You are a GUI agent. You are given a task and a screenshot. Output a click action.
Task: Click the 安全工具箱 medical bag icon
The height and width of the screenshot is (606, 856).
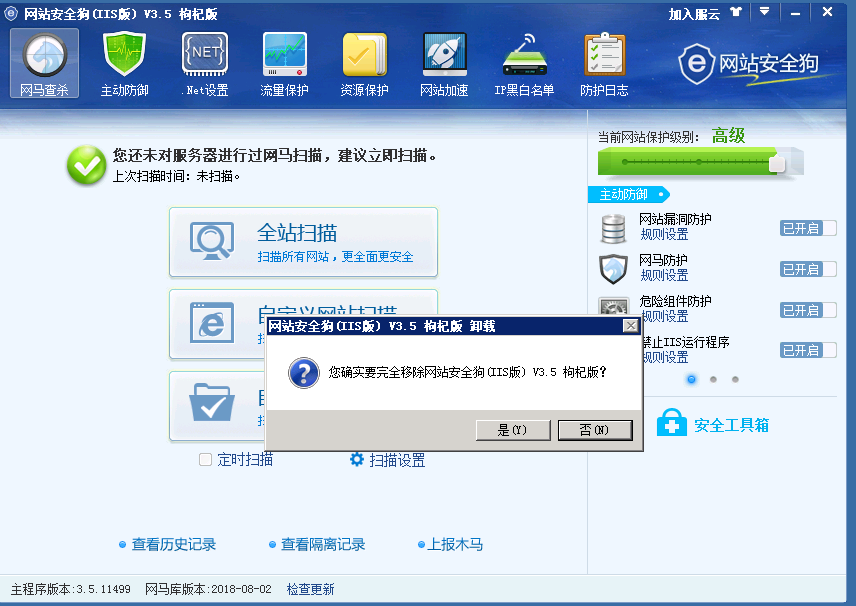click(x=671, y=423)
